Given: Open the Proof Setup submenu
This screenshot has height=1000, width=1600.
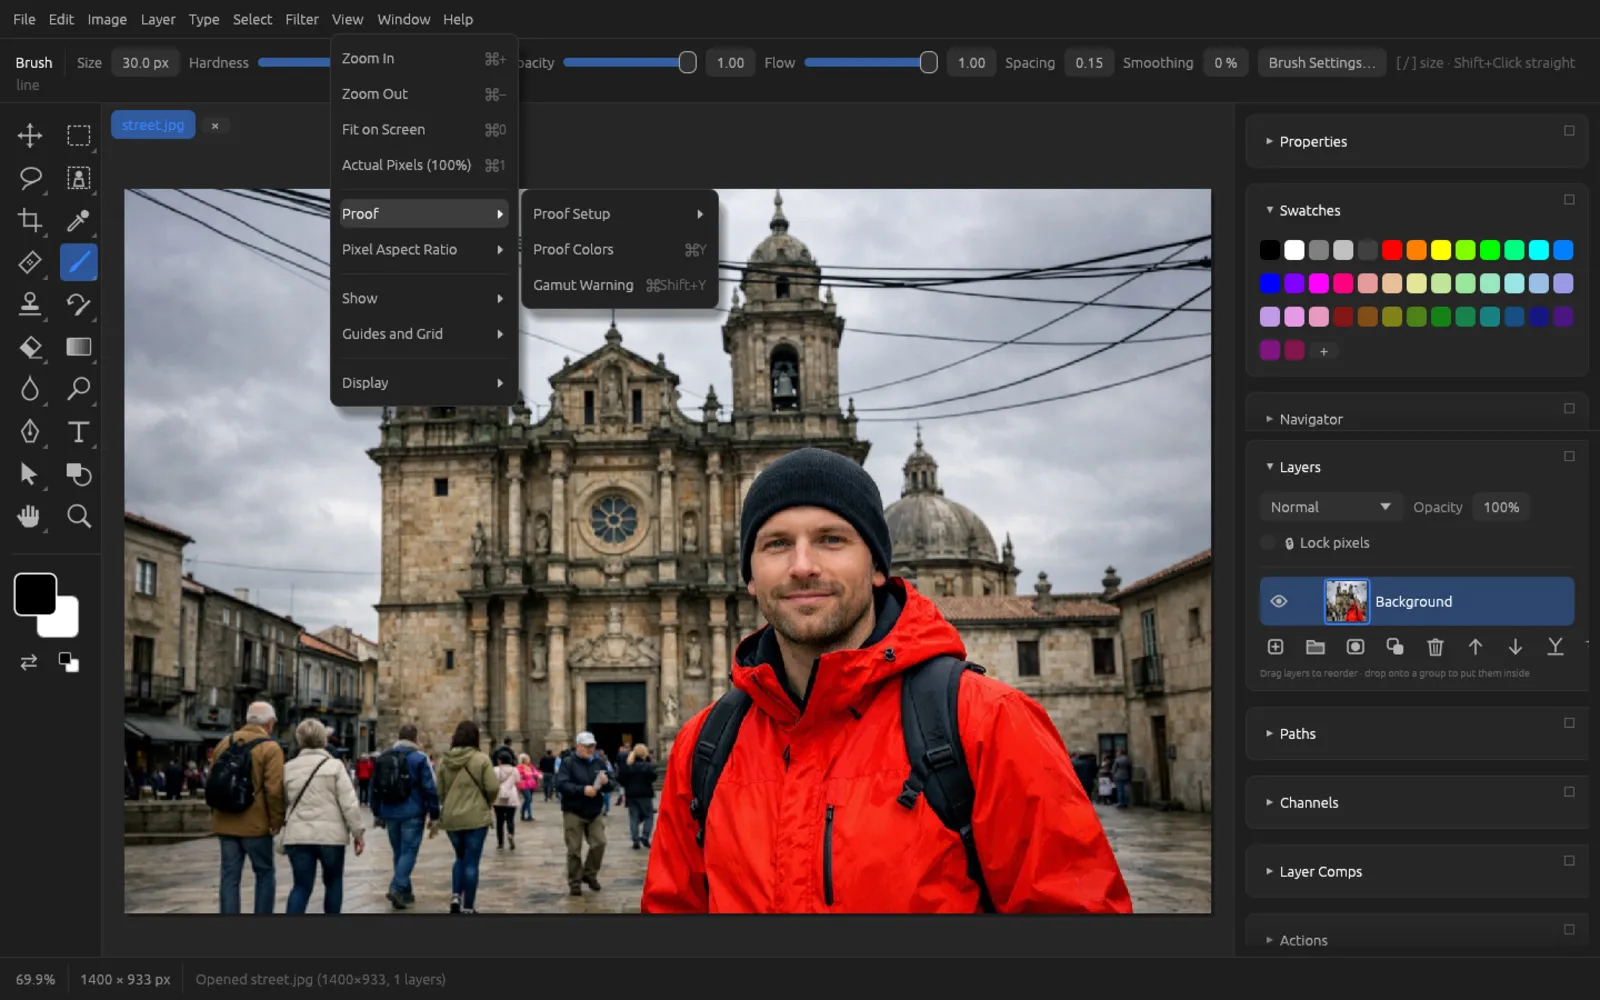Looking at the screenshot, I should point(619,214).
